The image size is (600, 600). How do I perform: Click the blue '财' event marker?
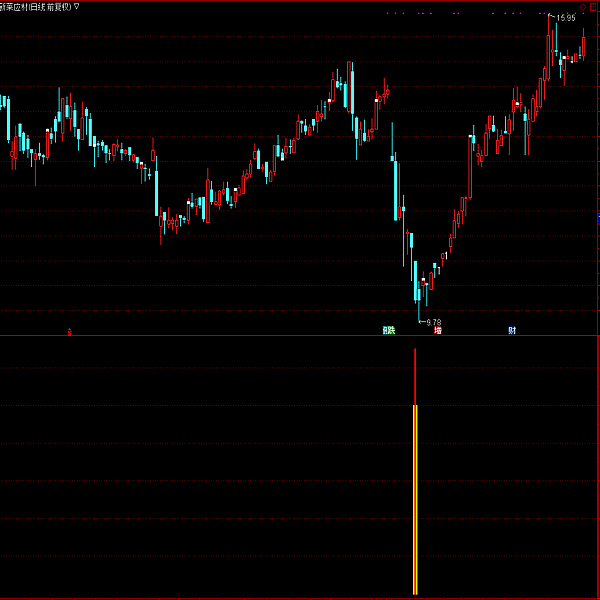tap(512, 330)
